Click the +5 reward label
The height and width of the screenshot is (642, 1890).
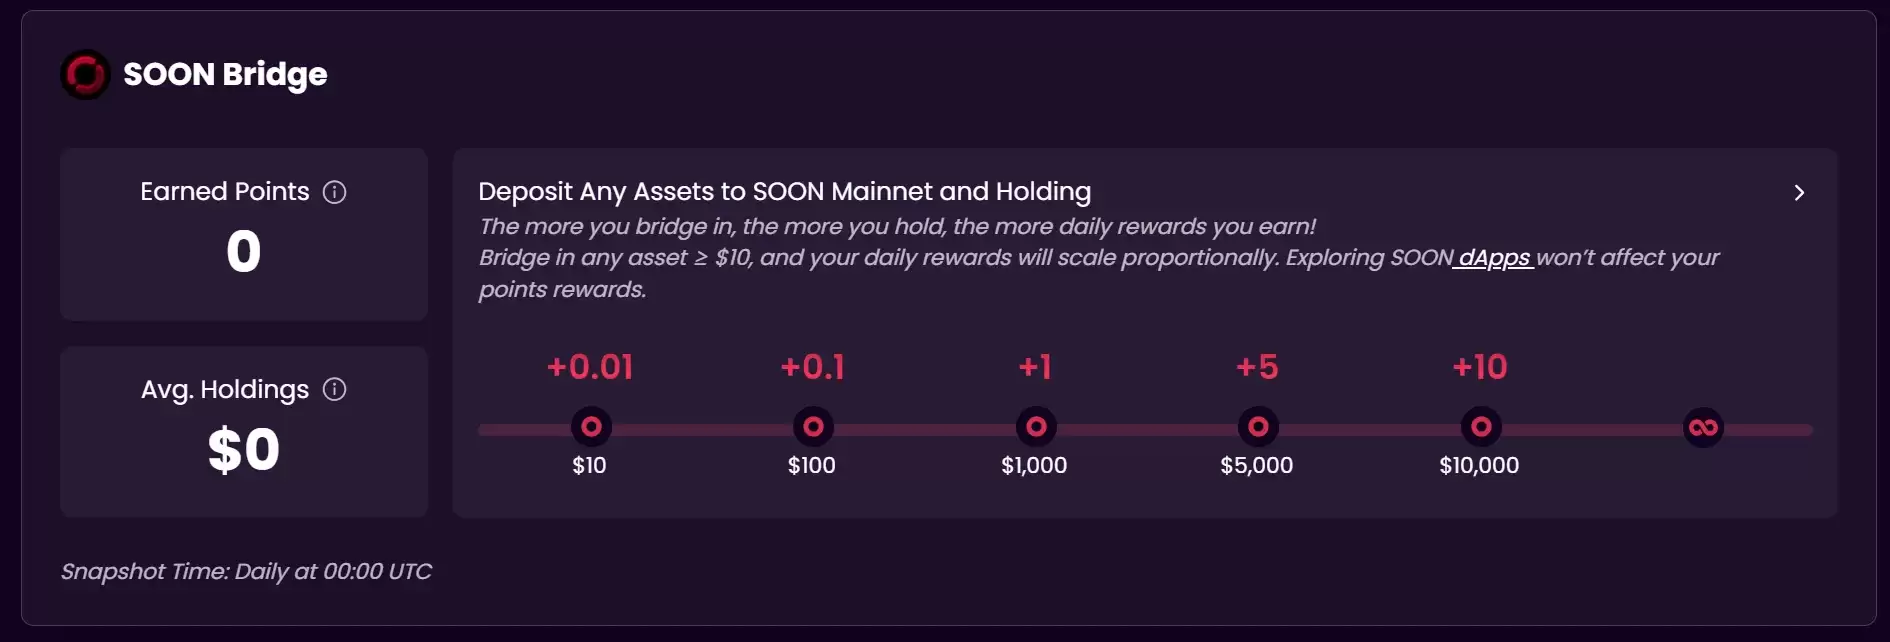click(x=1257, y=367)
